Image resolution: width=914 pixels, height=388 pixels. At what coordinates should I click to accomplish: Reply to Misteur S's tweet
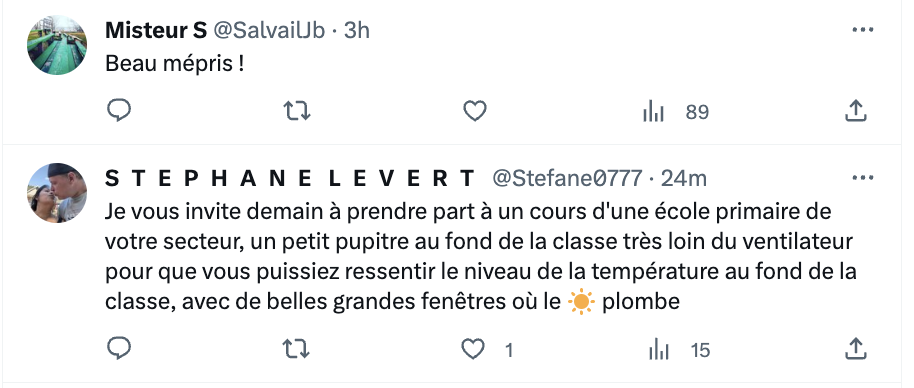[x=119, y=111]
